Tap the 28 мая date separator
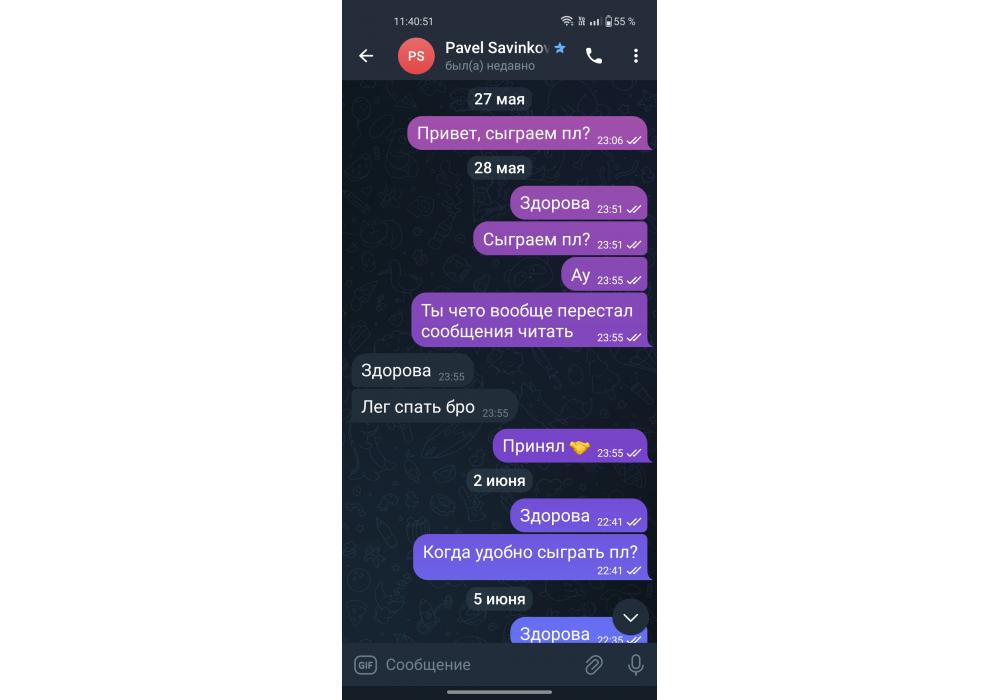Image resolution: width=1000 pixels, height=700 pixels. point(499,168)
